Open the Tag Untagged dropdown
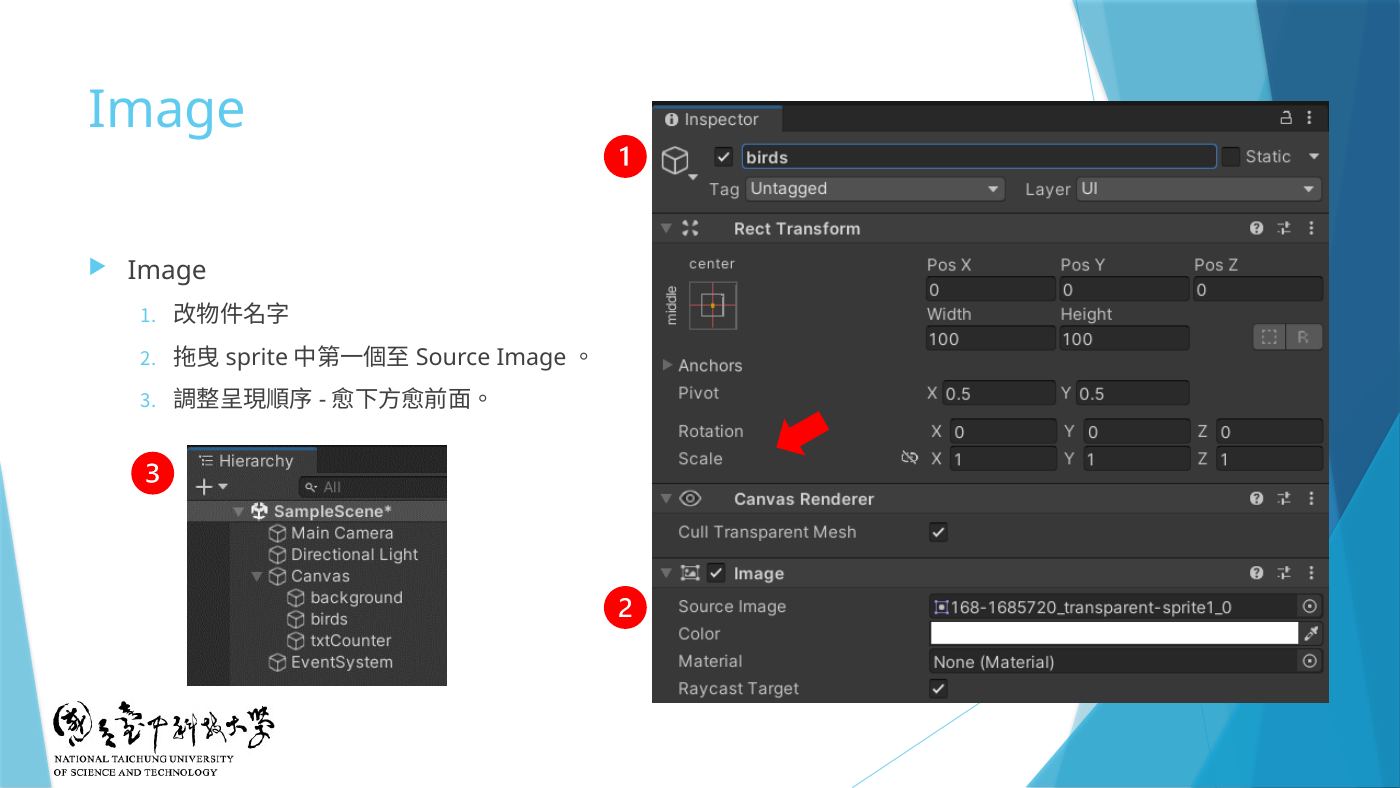Image resolution: width=1400 pixels, height=788 pixels. [875, 188]
